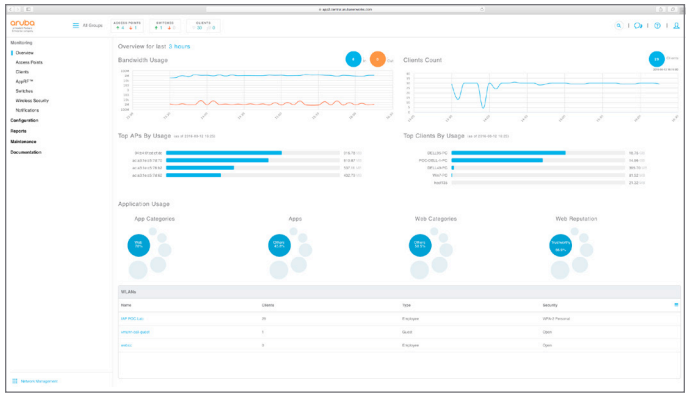Click the browser address bar
Image resolution: width=689 pixels, height=397 pixels.
tap(345, 9)
